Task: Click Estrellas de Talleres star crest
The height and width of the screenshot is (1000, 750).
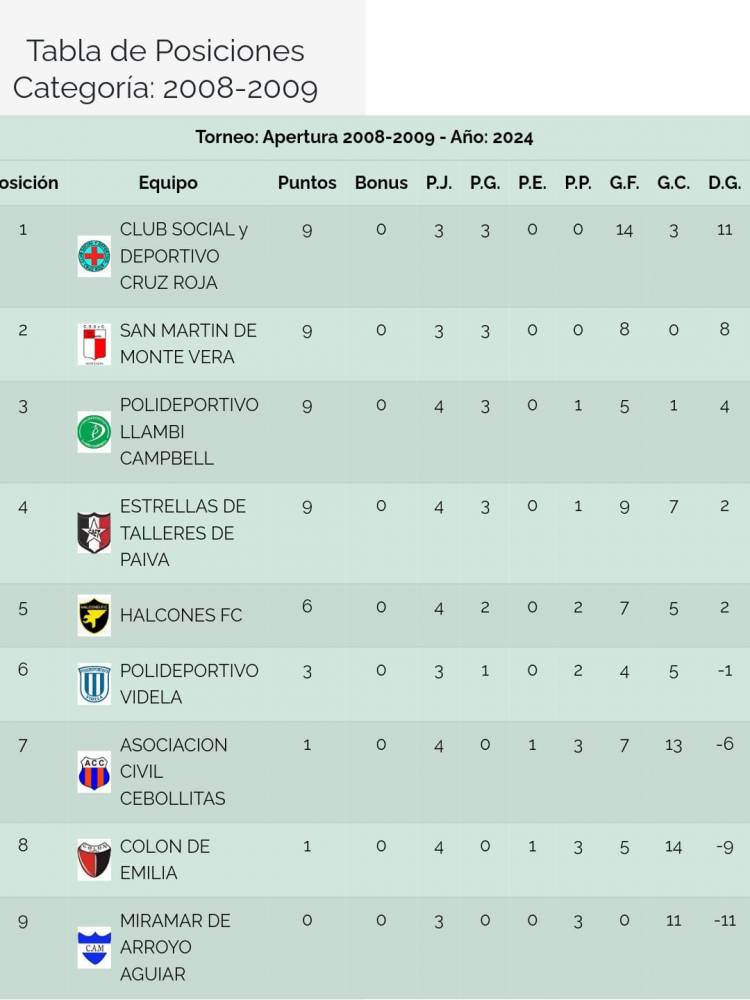Action: tap(94, 533)
